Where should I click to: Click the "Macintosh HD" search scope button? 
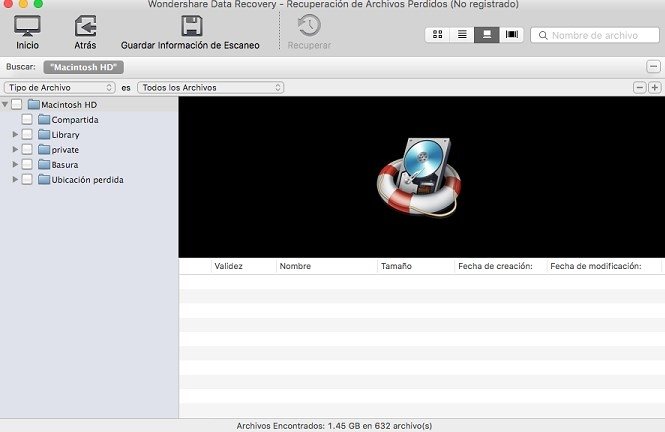84,67
